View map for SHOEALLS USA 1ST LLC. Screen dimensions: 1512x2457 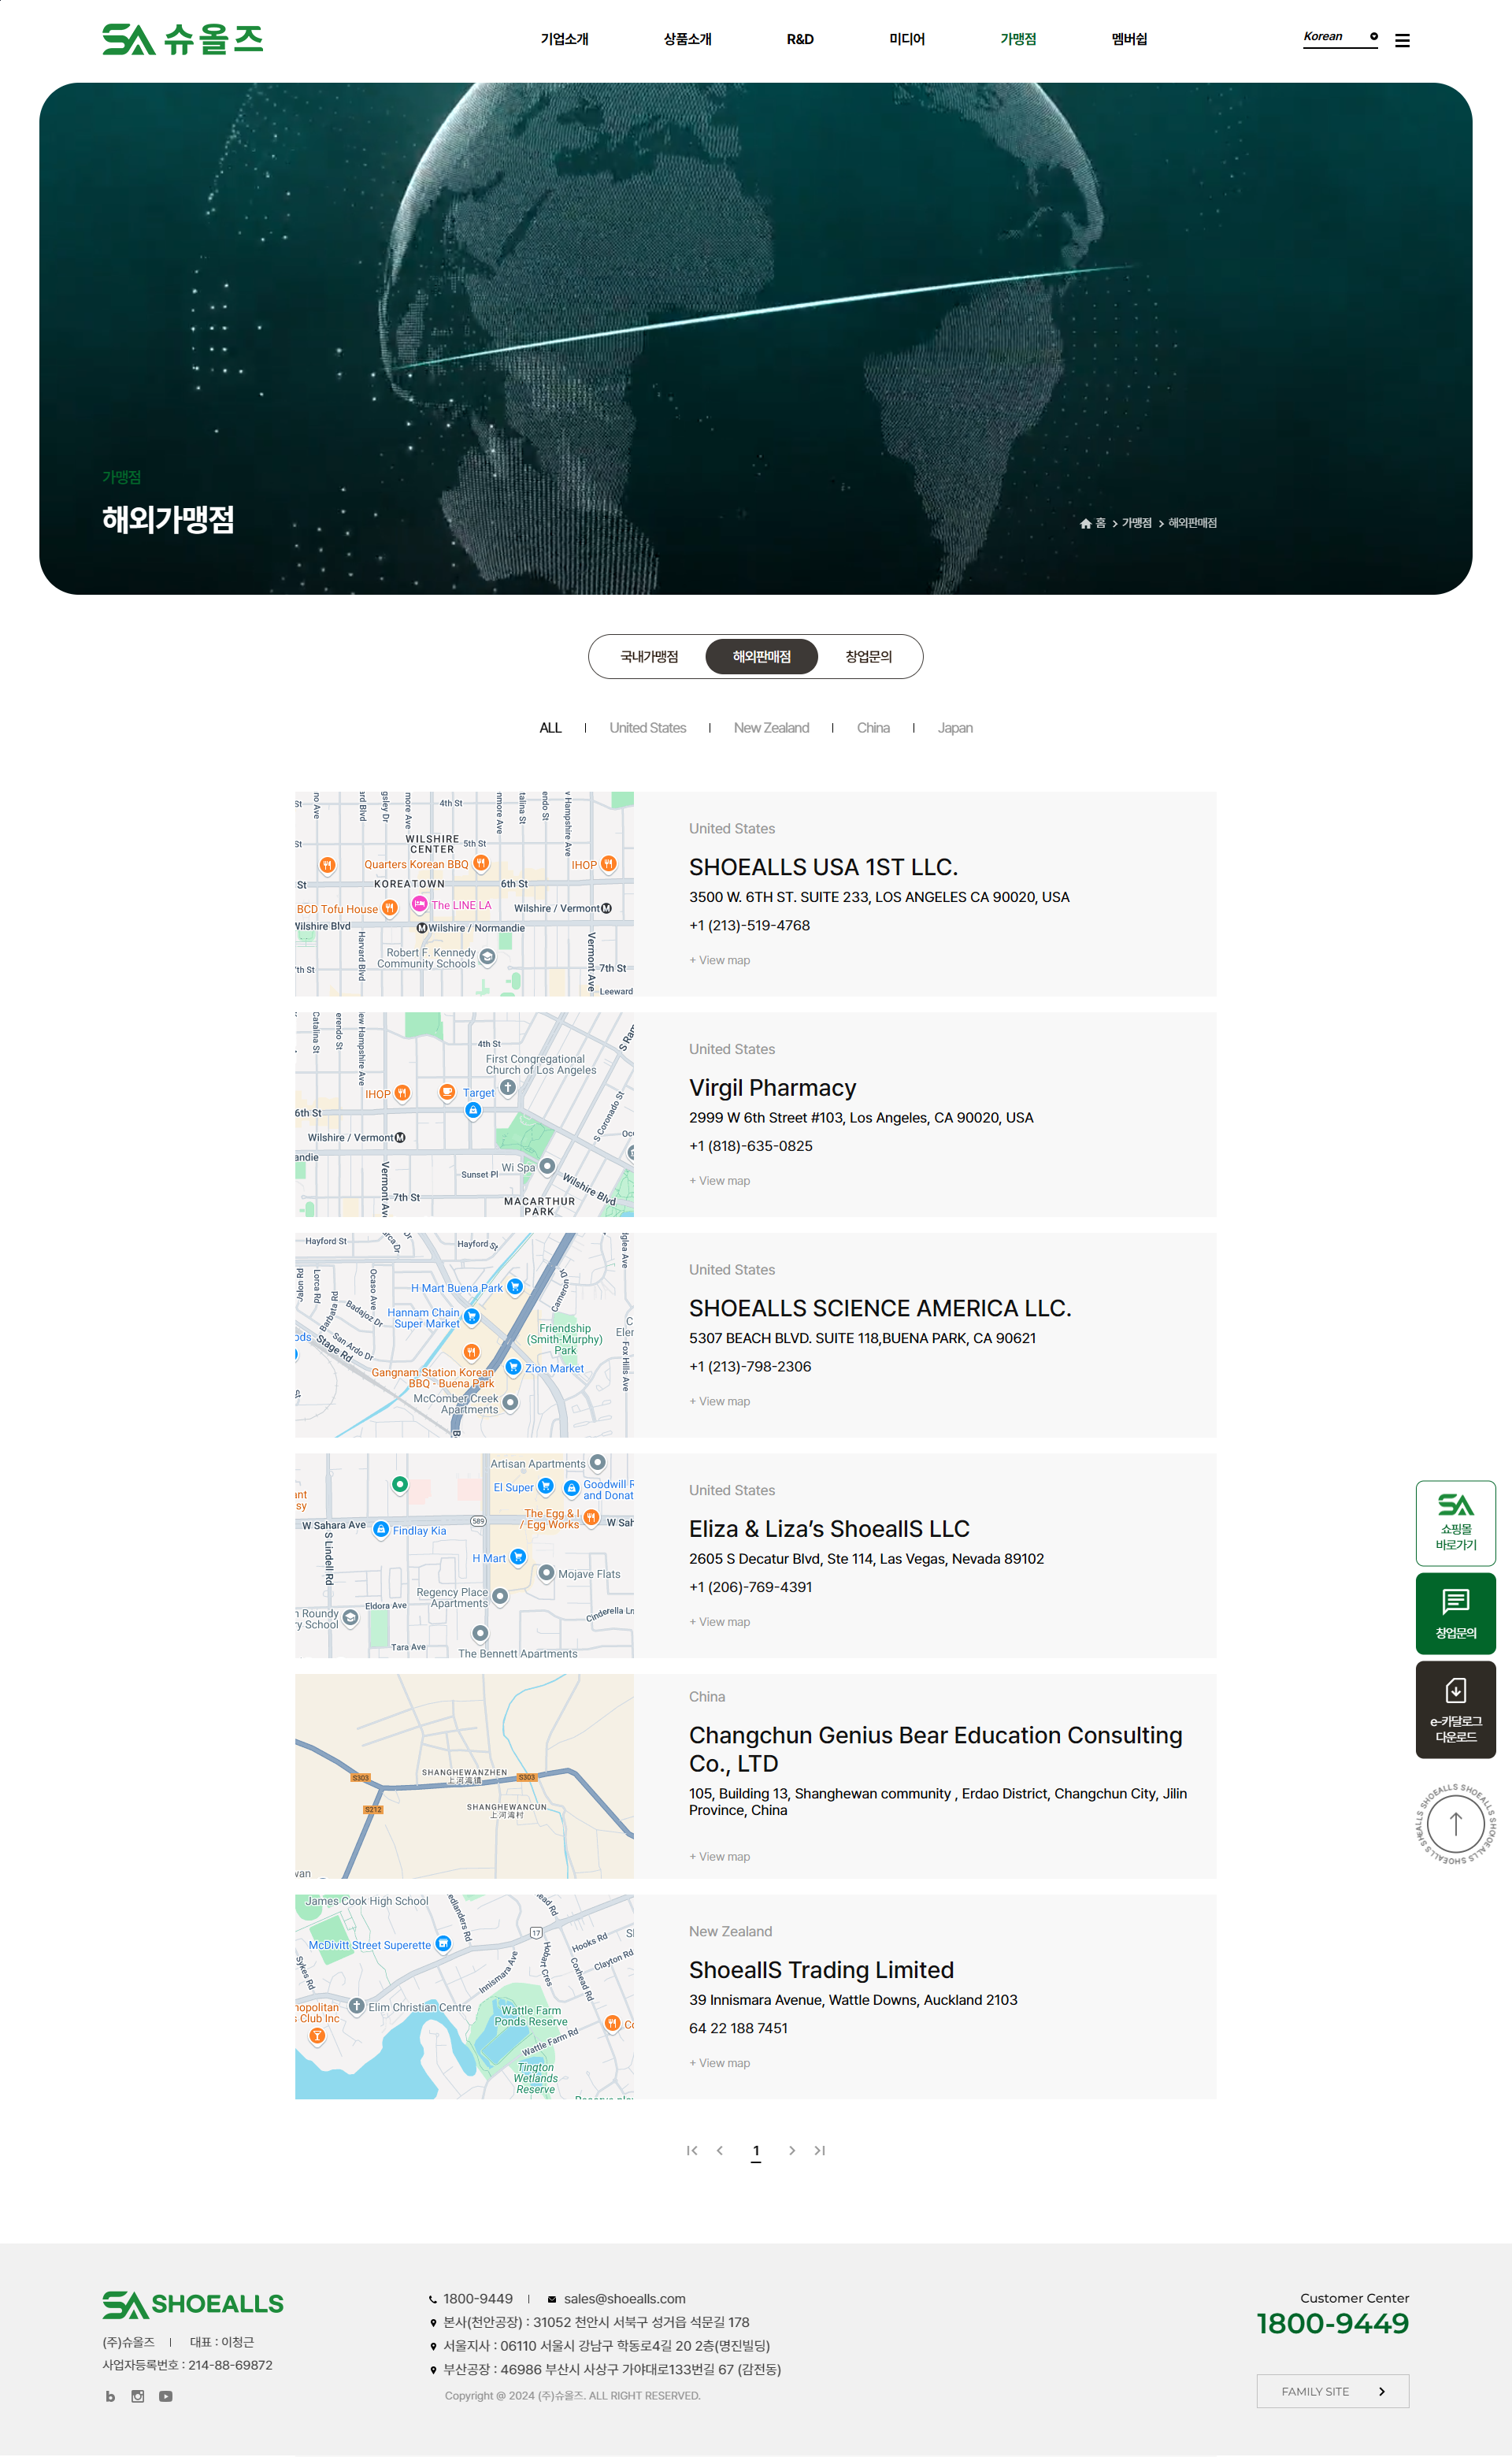[720, 960]
